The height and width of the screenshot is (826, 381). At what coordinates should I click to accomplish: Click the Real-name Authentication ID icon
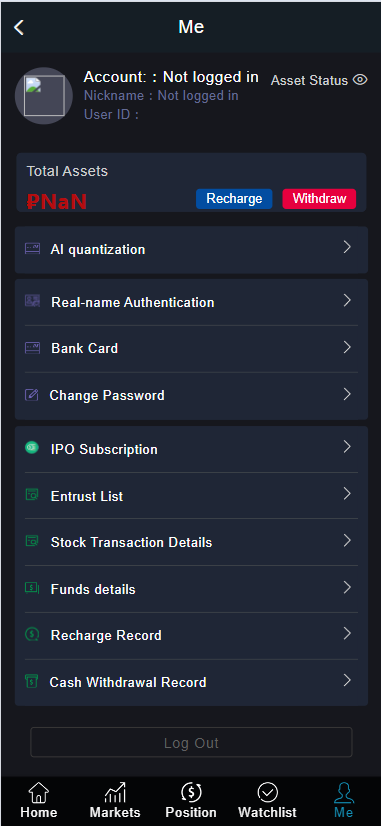(x=32, y=301)
